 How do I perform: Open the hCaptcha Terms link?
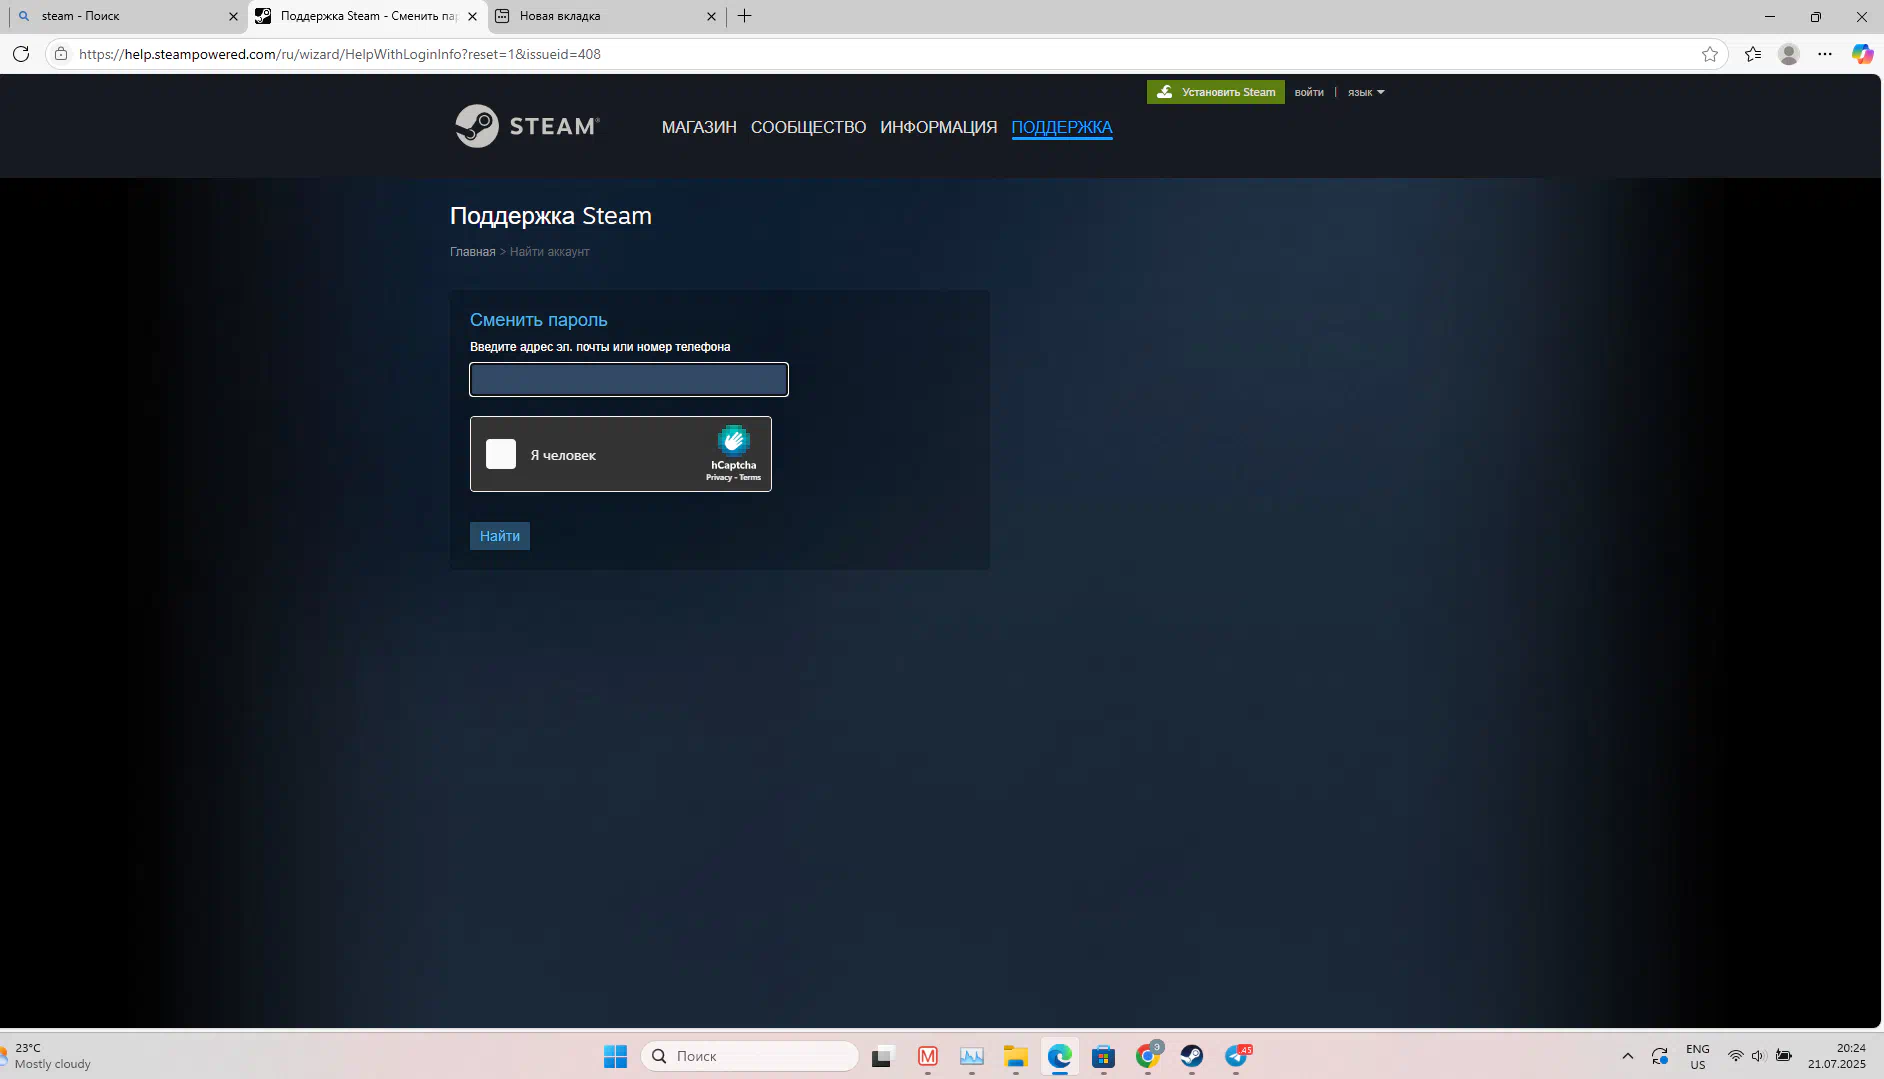750,478
